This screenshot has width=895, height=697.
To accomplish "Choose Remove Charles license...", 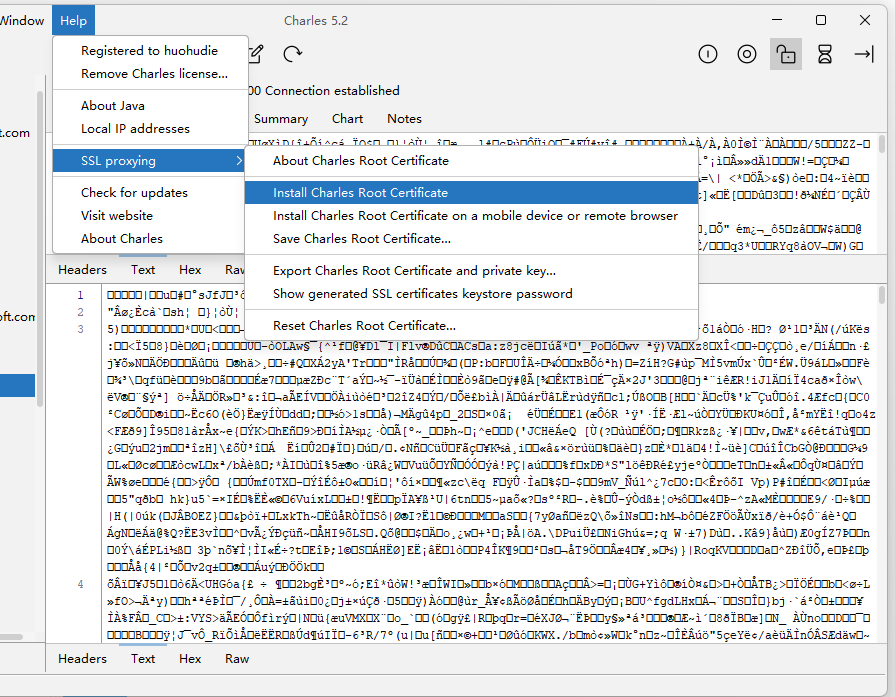I will 154,74.
